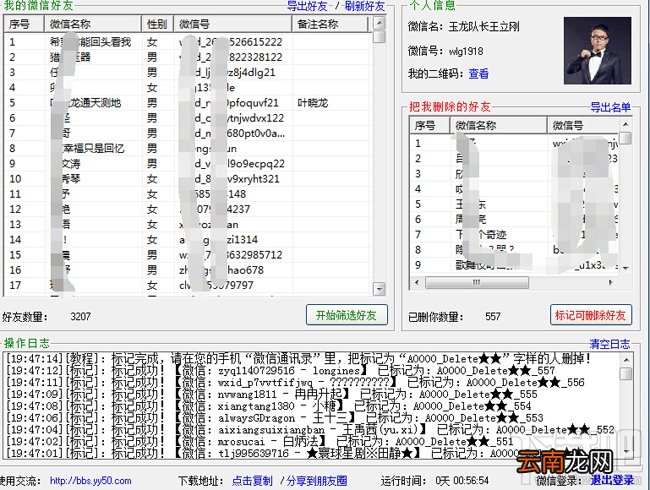Open 查看 QR code link
This screenshot has height=490, width=650.
(478, 74)
